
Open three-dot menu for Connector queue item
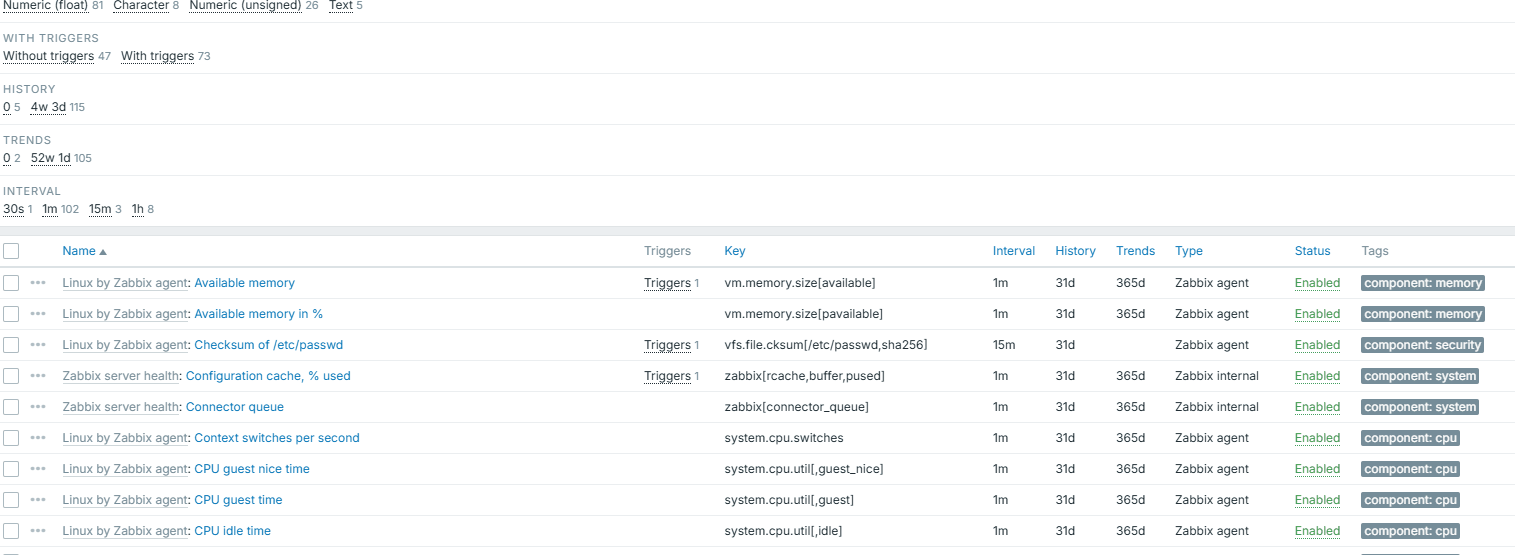[x=38, y=407]
